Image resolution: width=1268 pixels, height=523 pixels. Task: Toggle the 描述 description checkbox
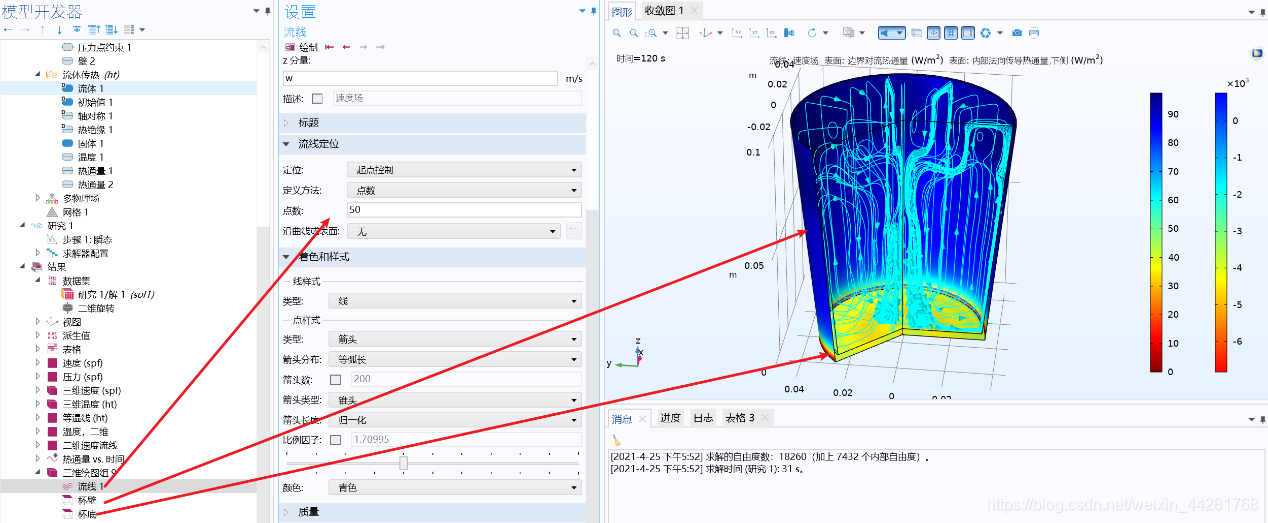coord(318,98)
